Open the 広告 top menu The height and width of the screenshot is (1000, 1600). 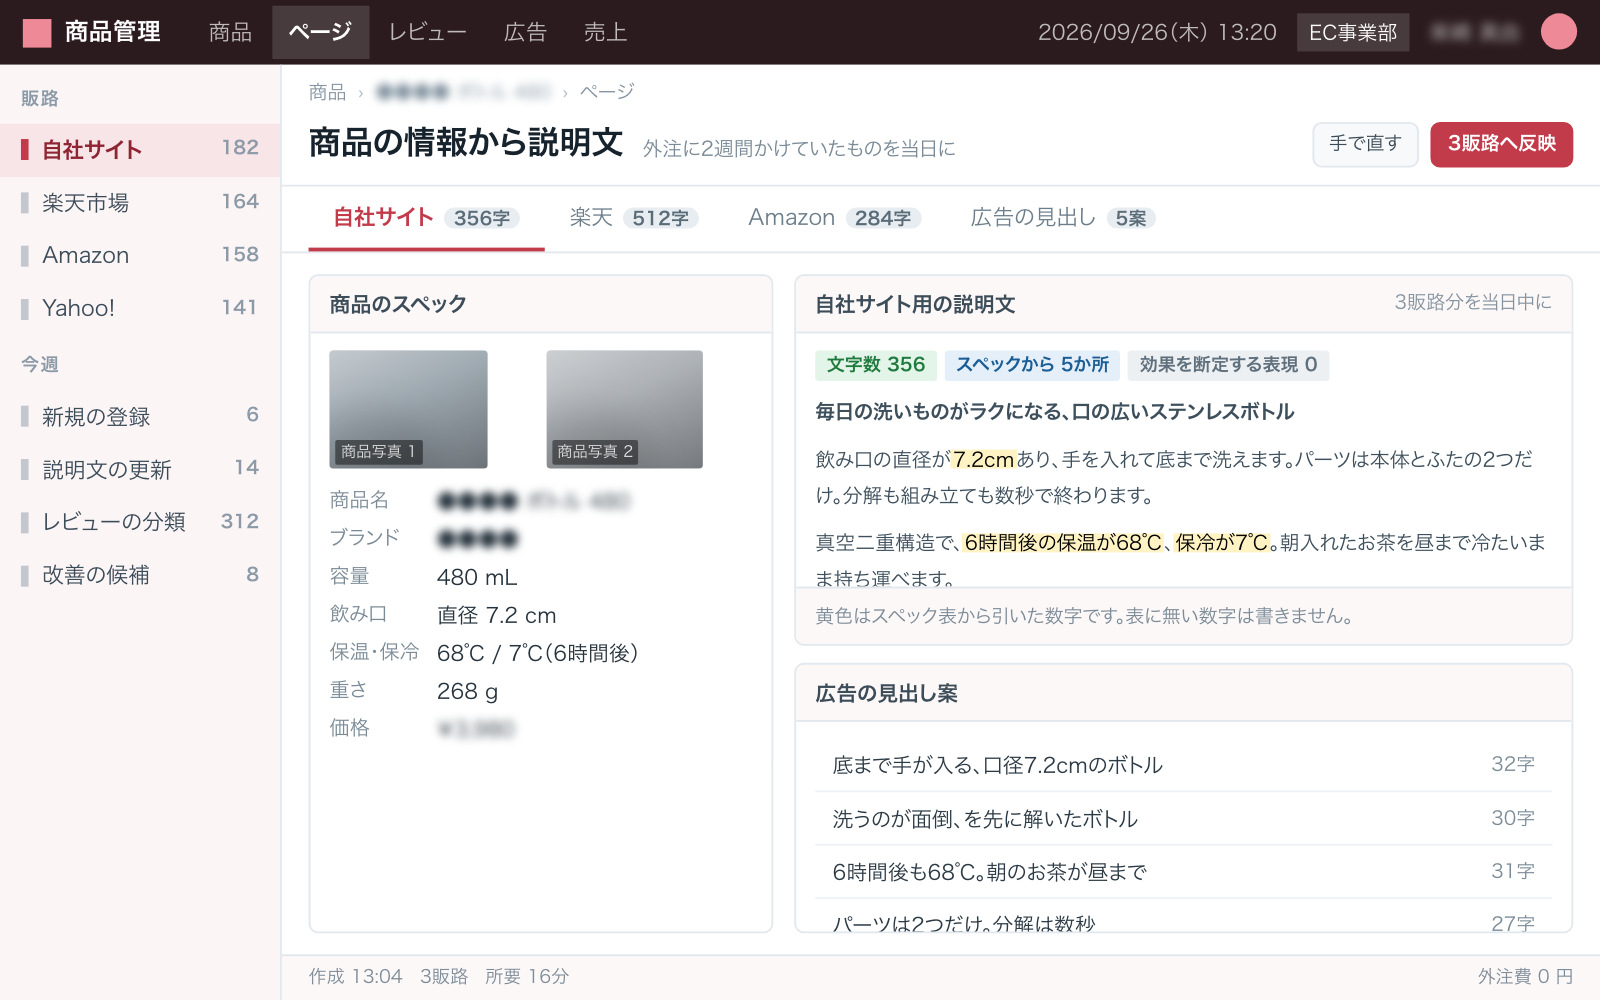coord(525,32)
